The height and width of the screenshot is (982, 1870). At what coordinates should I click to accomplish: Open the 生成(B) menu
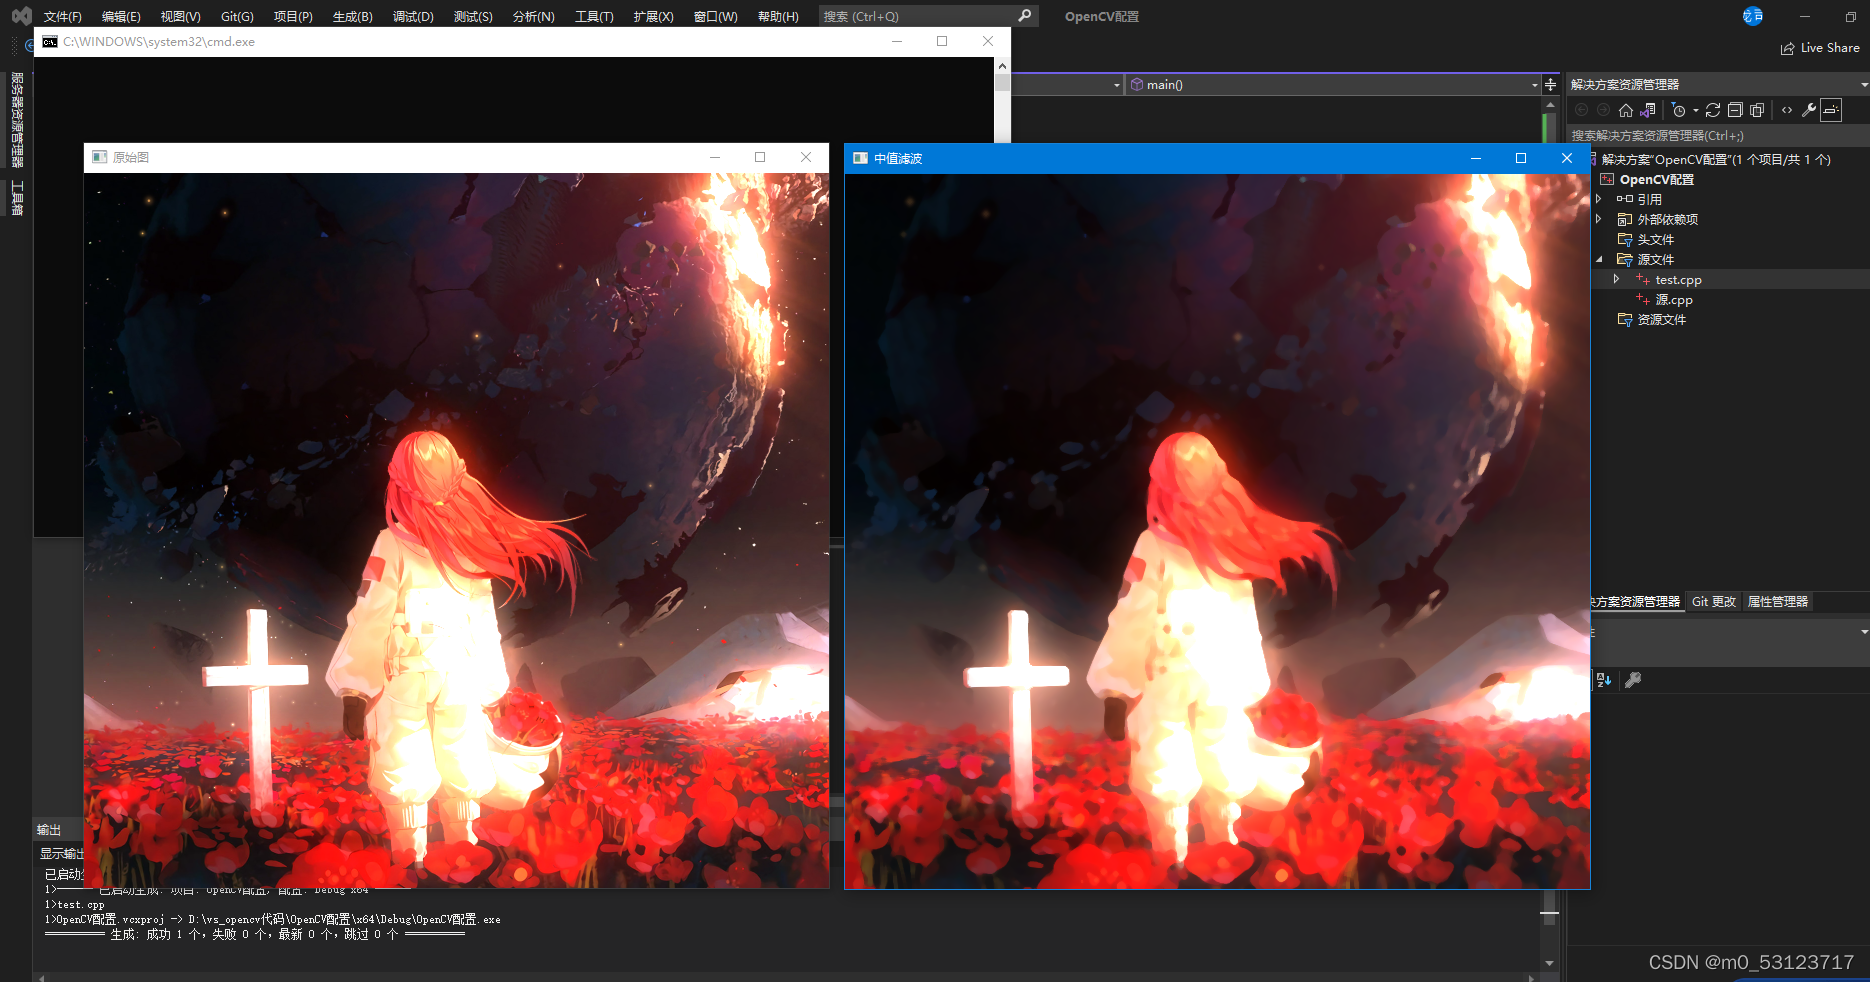pos(353,17)
